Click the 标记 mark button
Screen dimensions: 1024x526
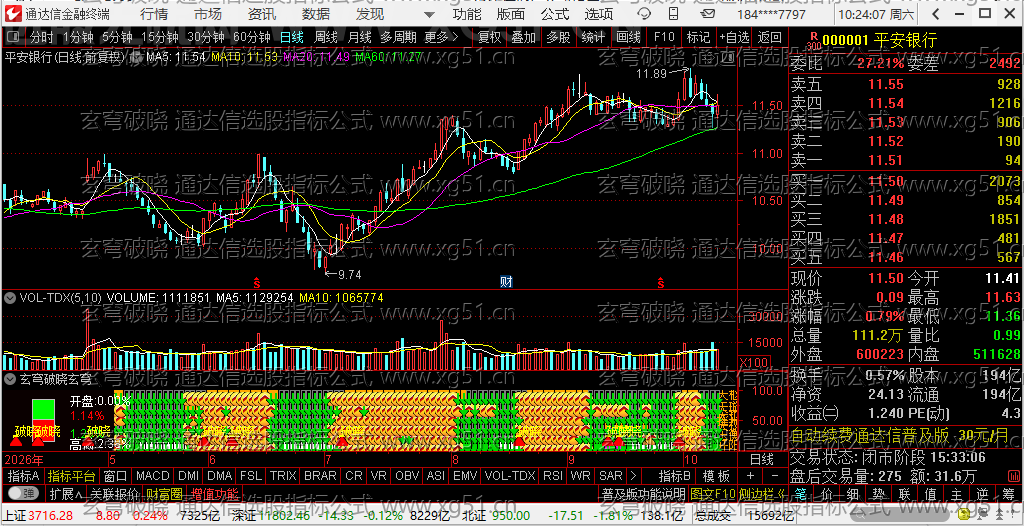click(698, 37)
